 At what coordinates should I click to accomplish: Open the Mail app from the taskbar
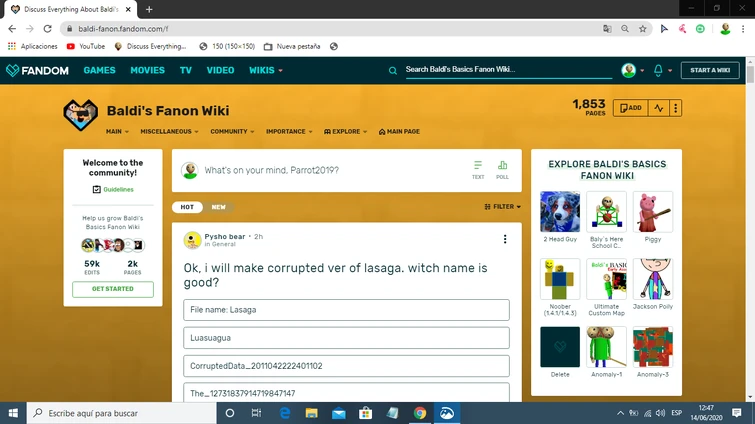338,413
